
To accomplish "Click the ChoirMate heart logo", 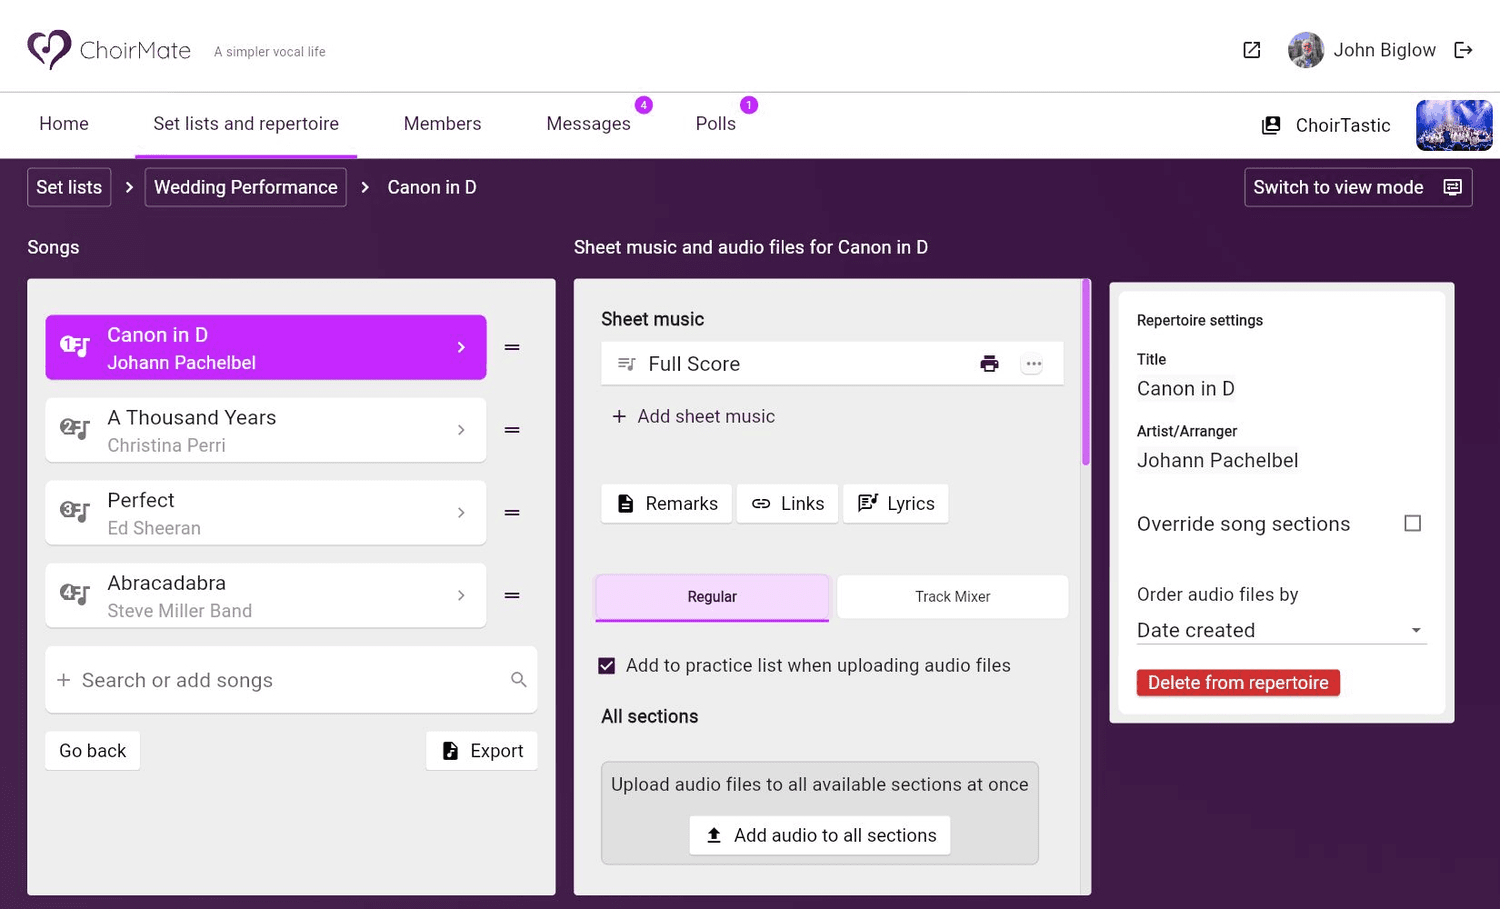I will point(49,49).
